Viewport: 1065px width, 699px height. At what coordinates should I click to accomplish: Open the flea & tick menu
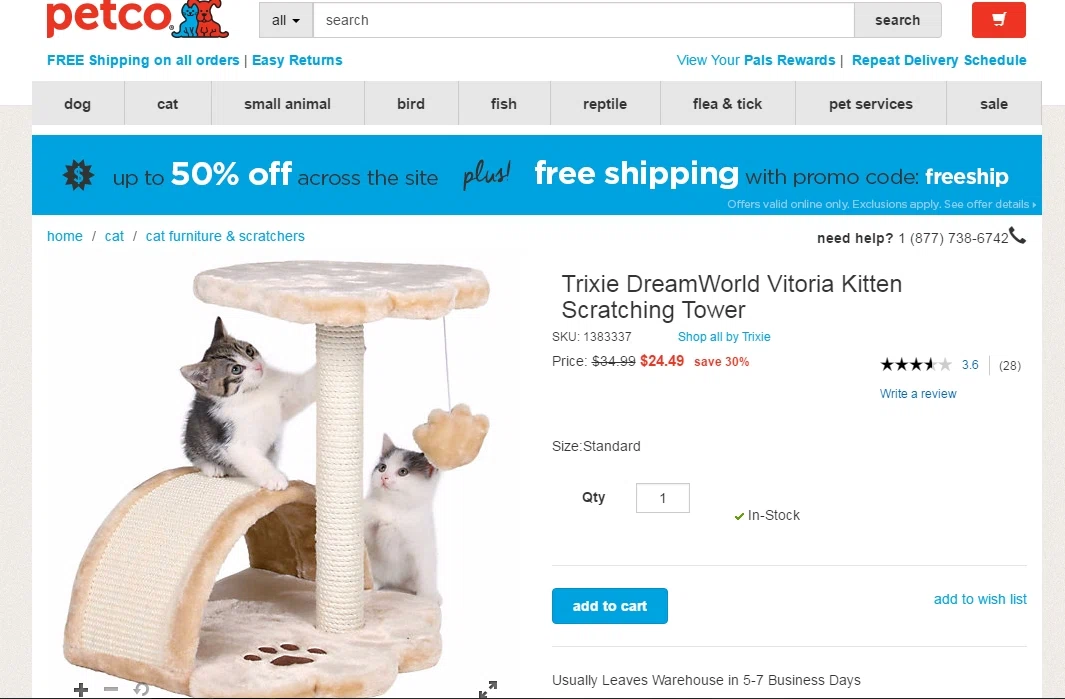pyautogui.click(x=727, y=104)
